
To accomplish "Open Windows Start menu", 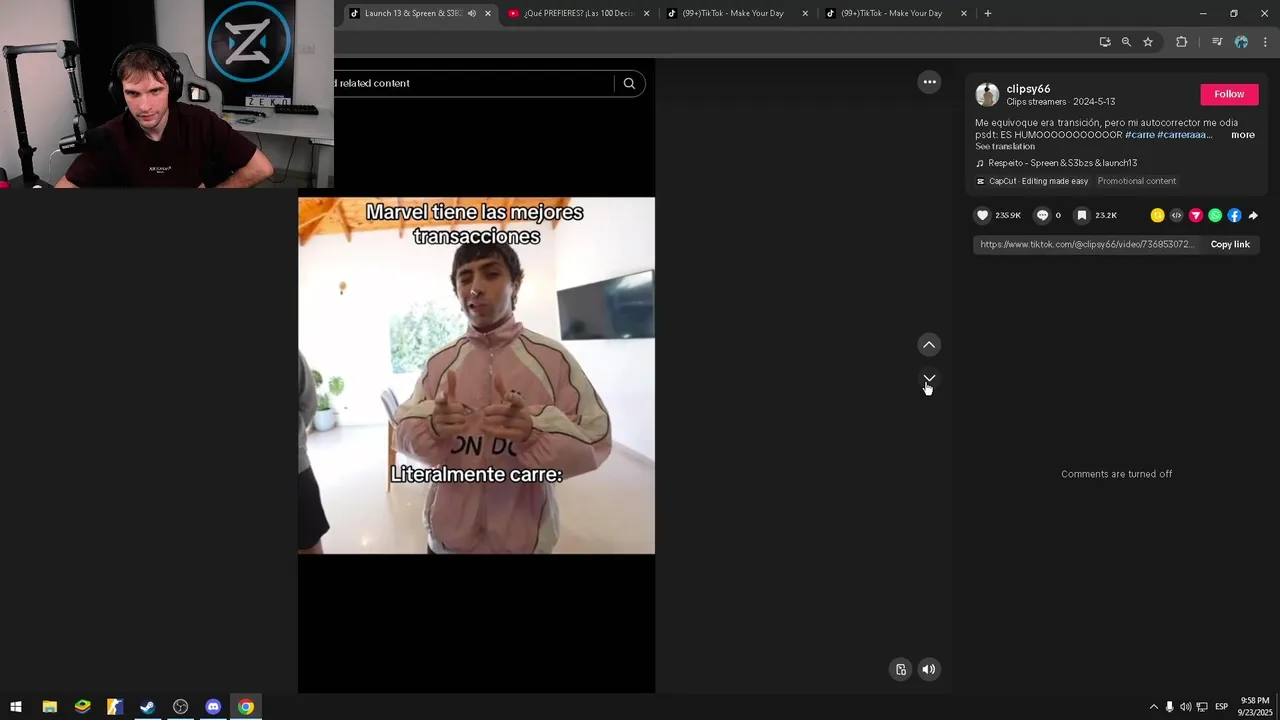I will click(16, 707).
